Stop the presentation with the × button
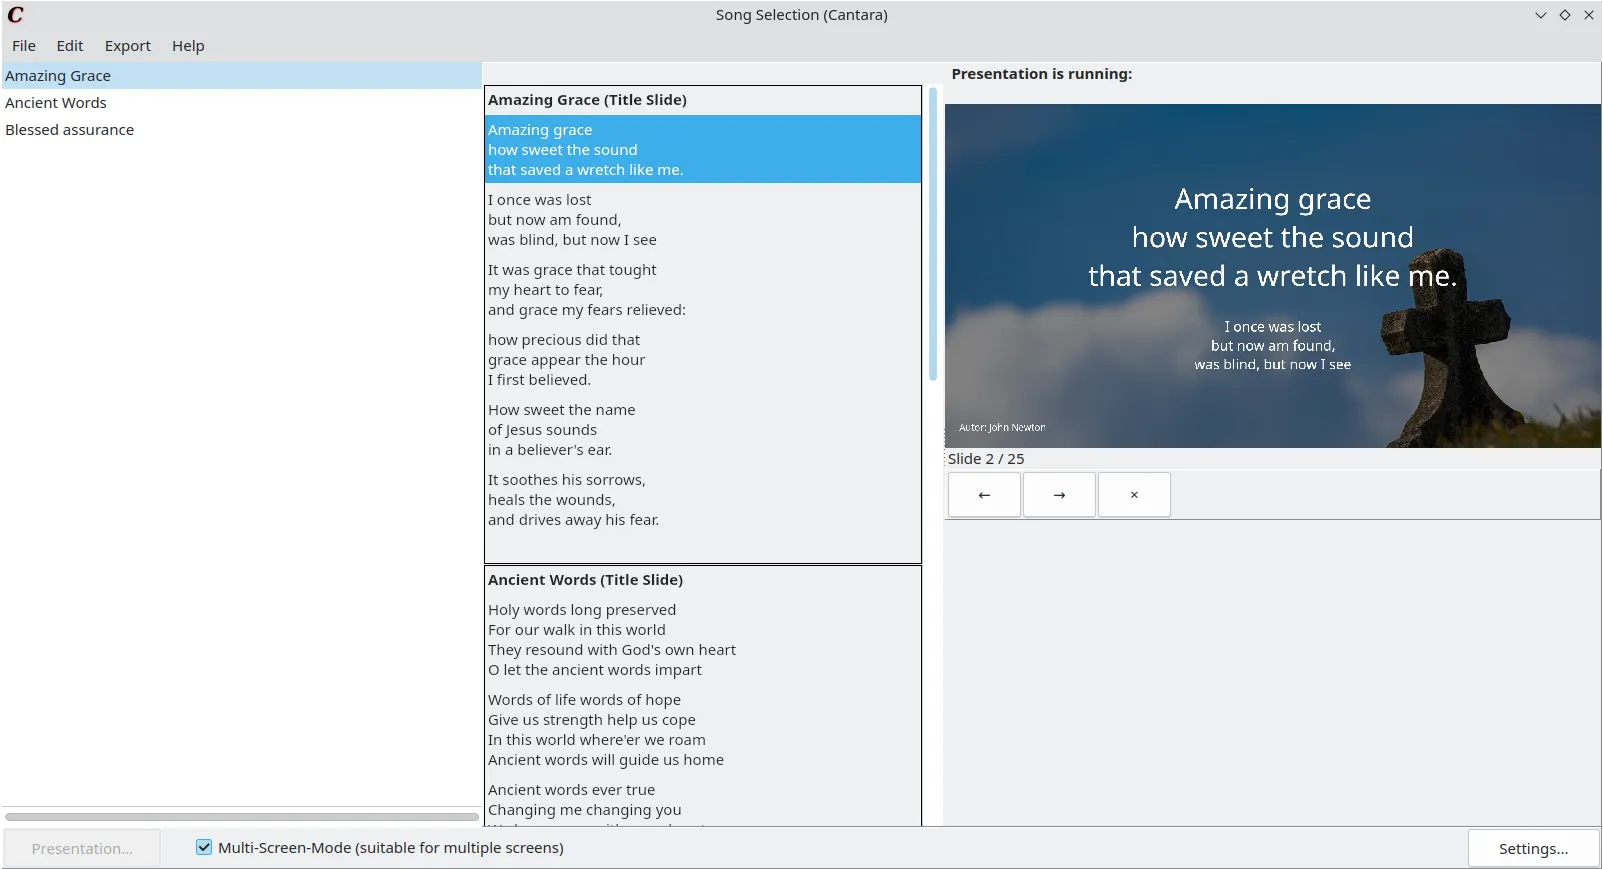 [x=1134, y=495]
